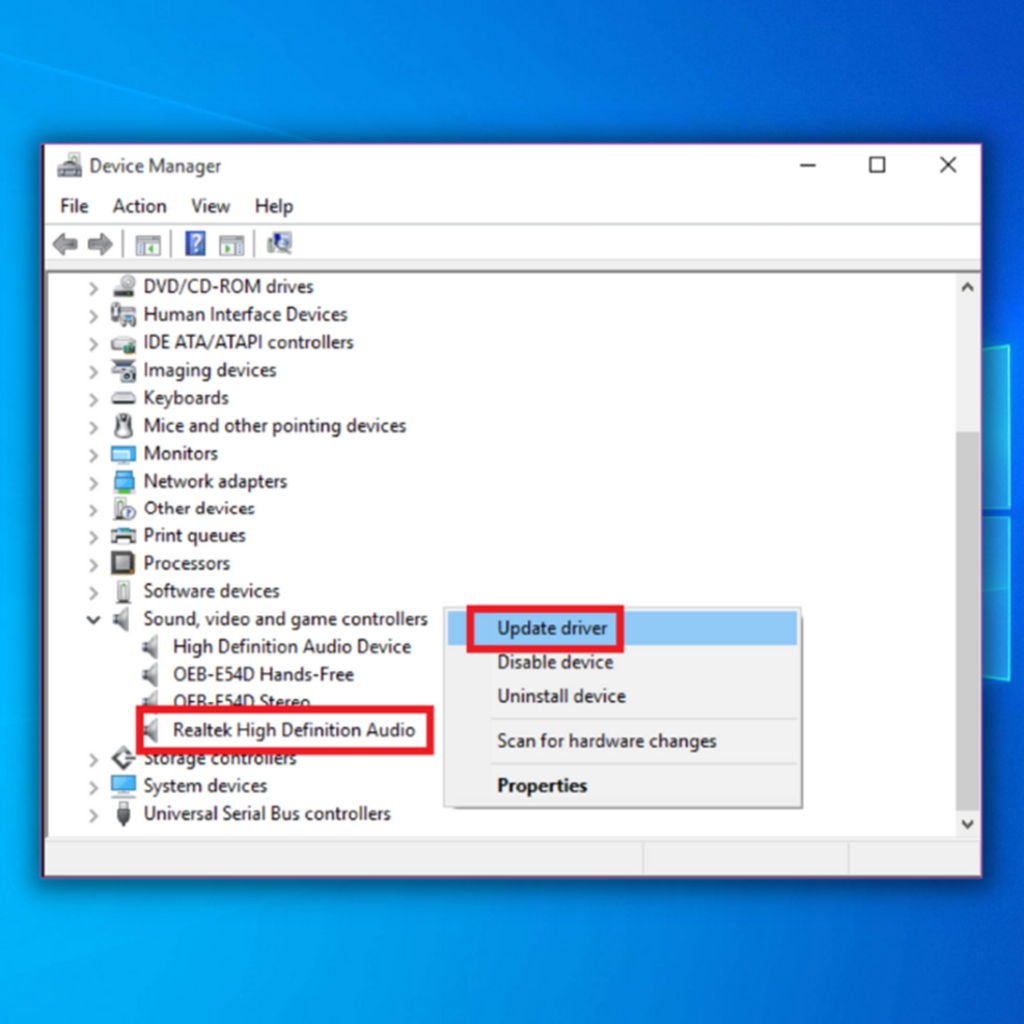Open the Action menu
Screen dimensions: 1024x1024
click(x=139, y=206)
